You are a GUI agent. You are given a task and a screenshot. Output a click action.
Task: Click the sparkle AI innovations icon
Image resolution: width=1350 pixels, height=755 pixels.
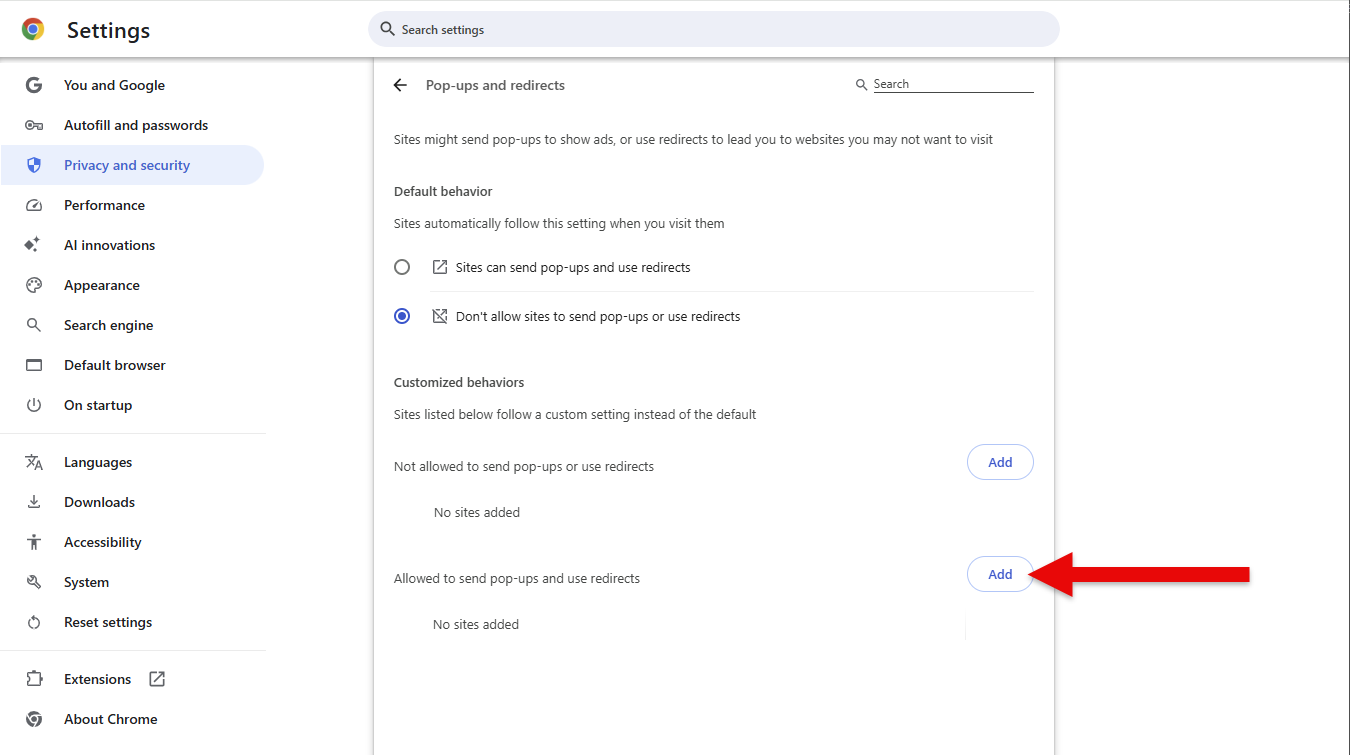pyautogui.click(x=33, y=245)
